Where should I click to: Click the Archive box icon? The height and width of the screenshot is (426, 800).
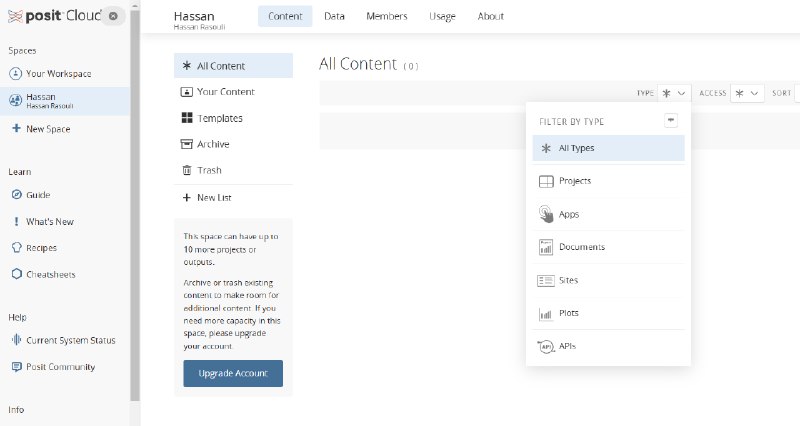[187, 144]
